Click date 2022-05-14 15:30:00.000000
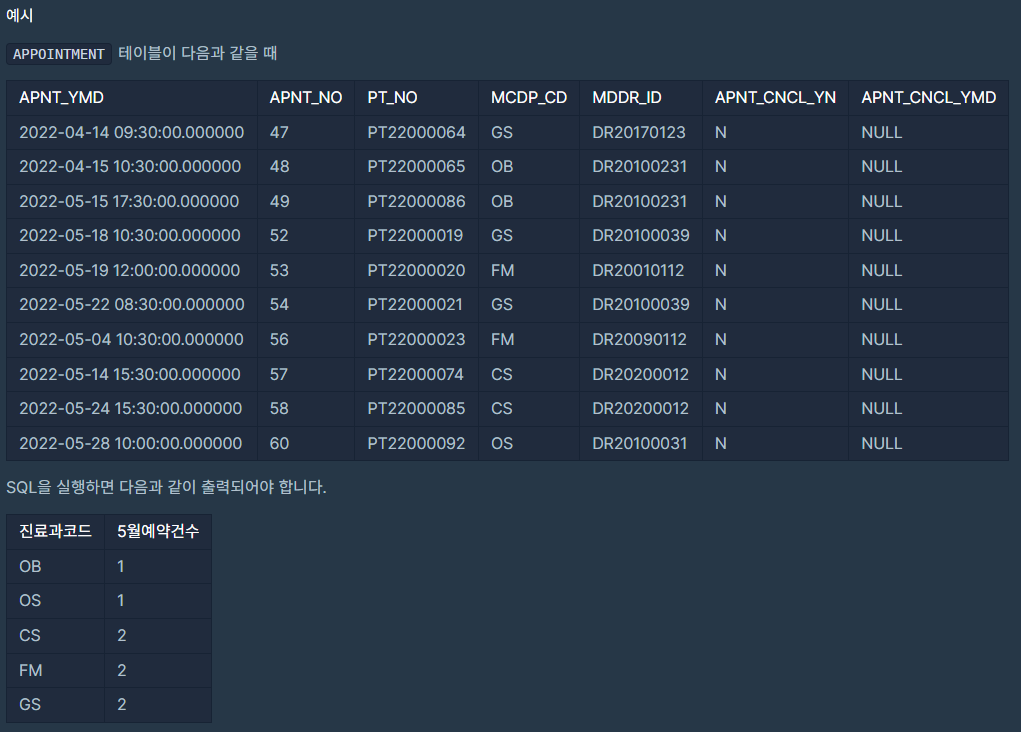Screen dimensions: 1021x732 (x=130, y=374)
